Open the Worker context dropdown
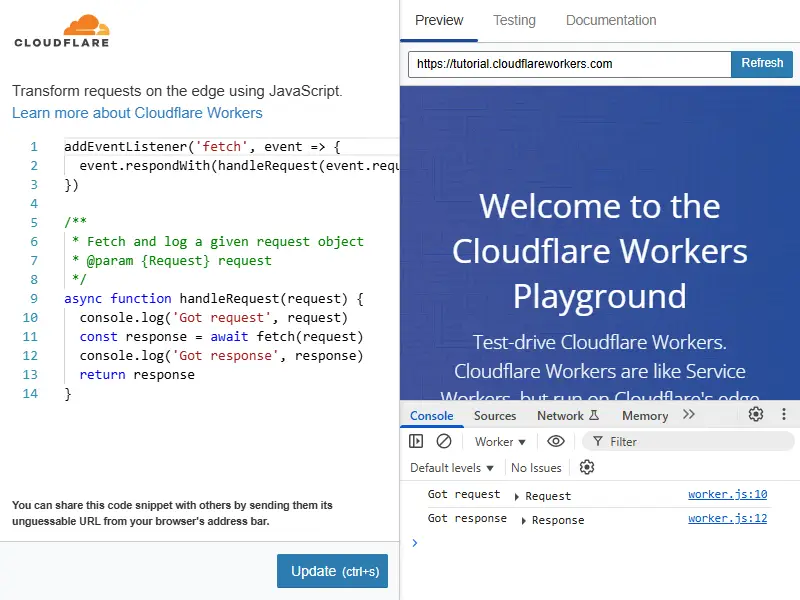 click(x=500, y=442)
